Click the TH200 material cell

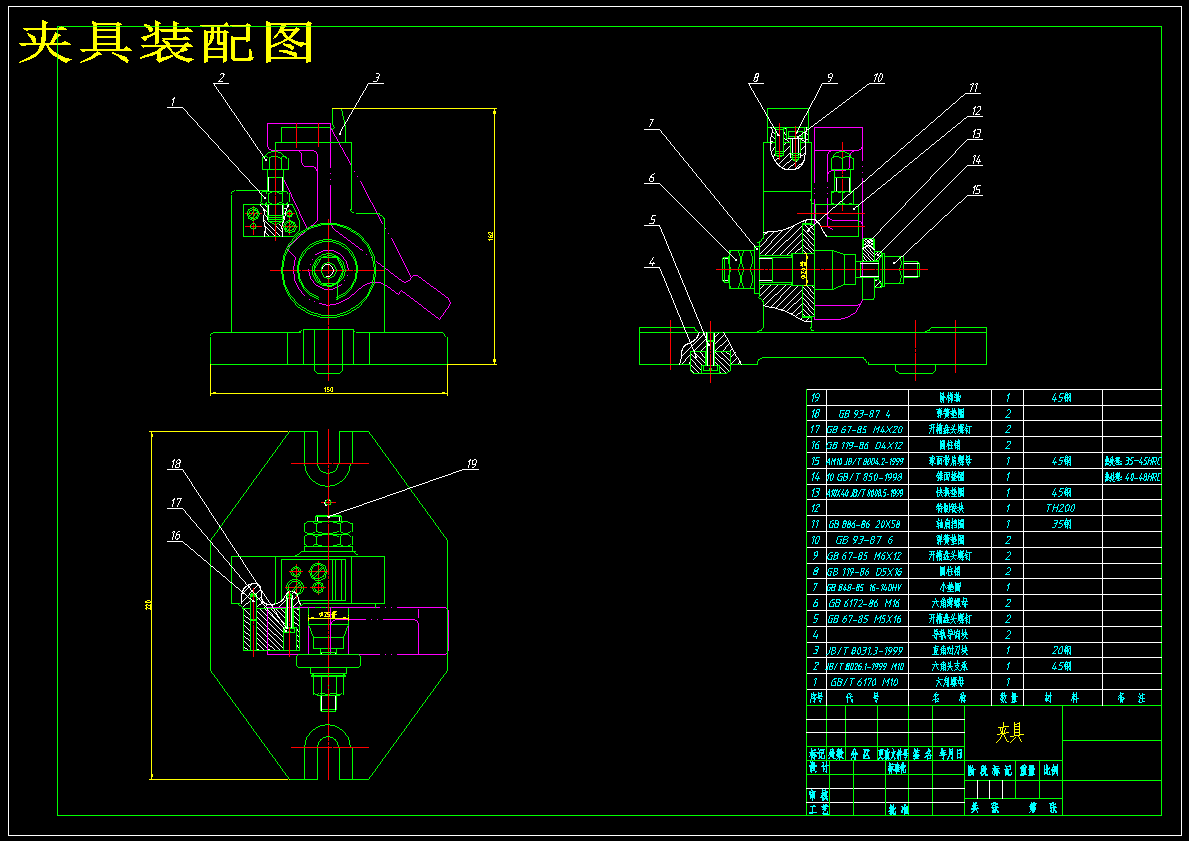(x=1062, y=508)
